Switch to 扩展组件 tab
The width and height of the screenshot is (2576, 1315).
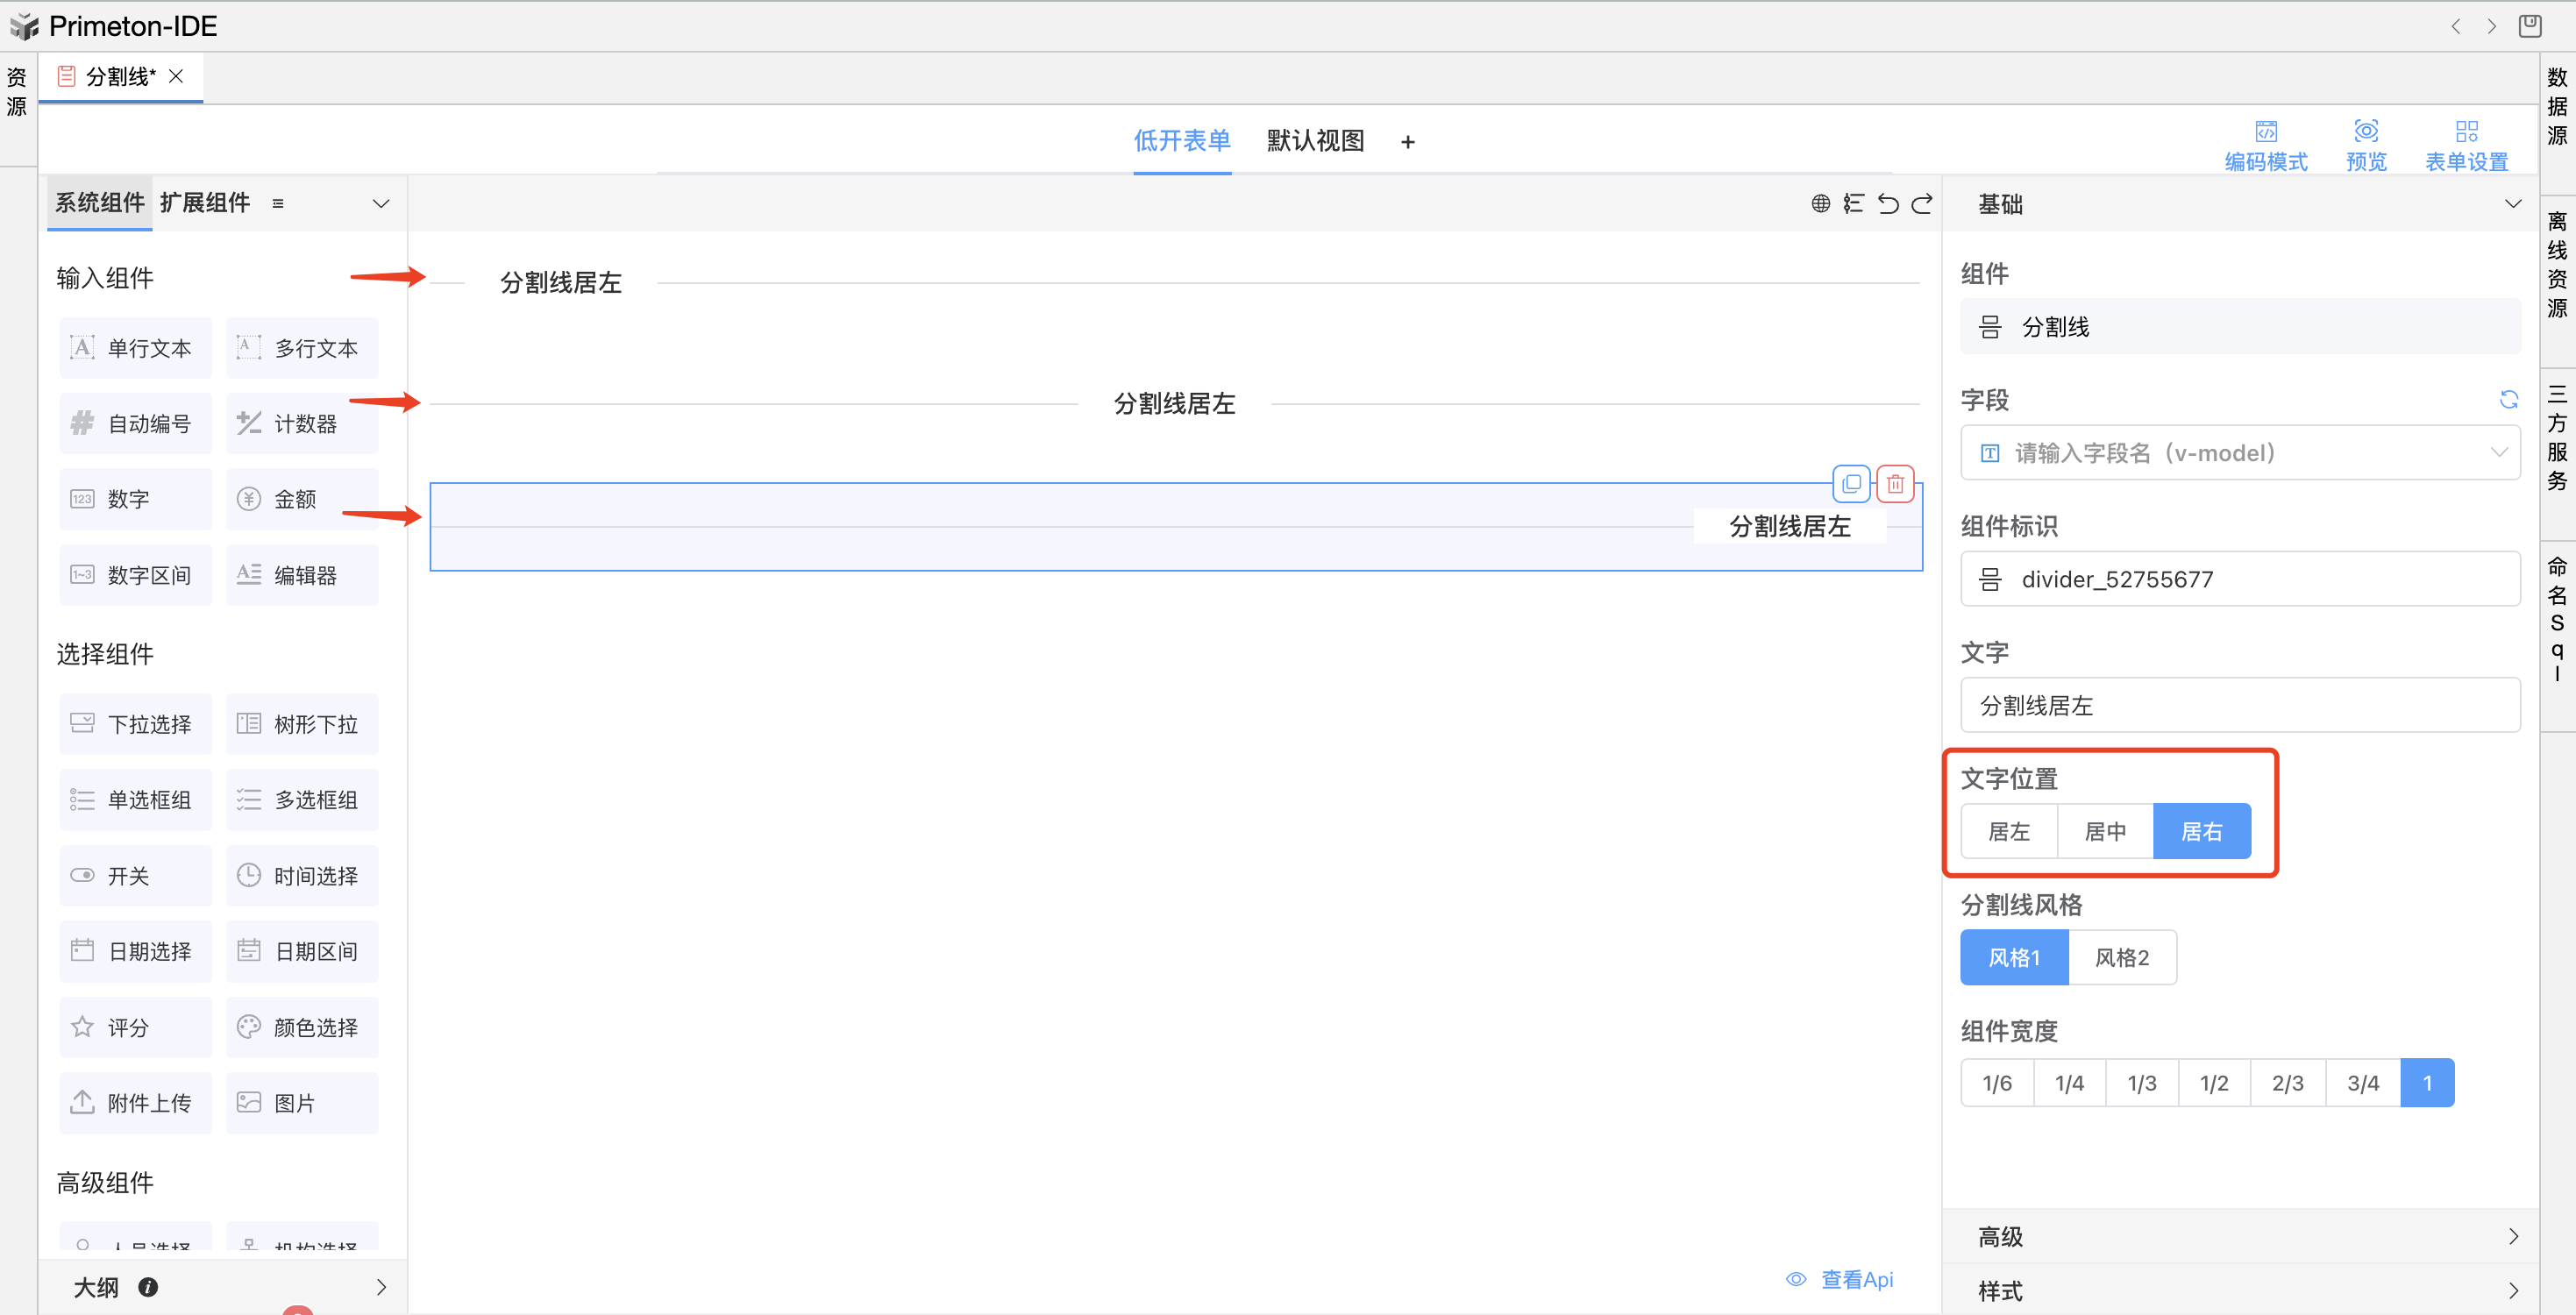tap(205, 203)
